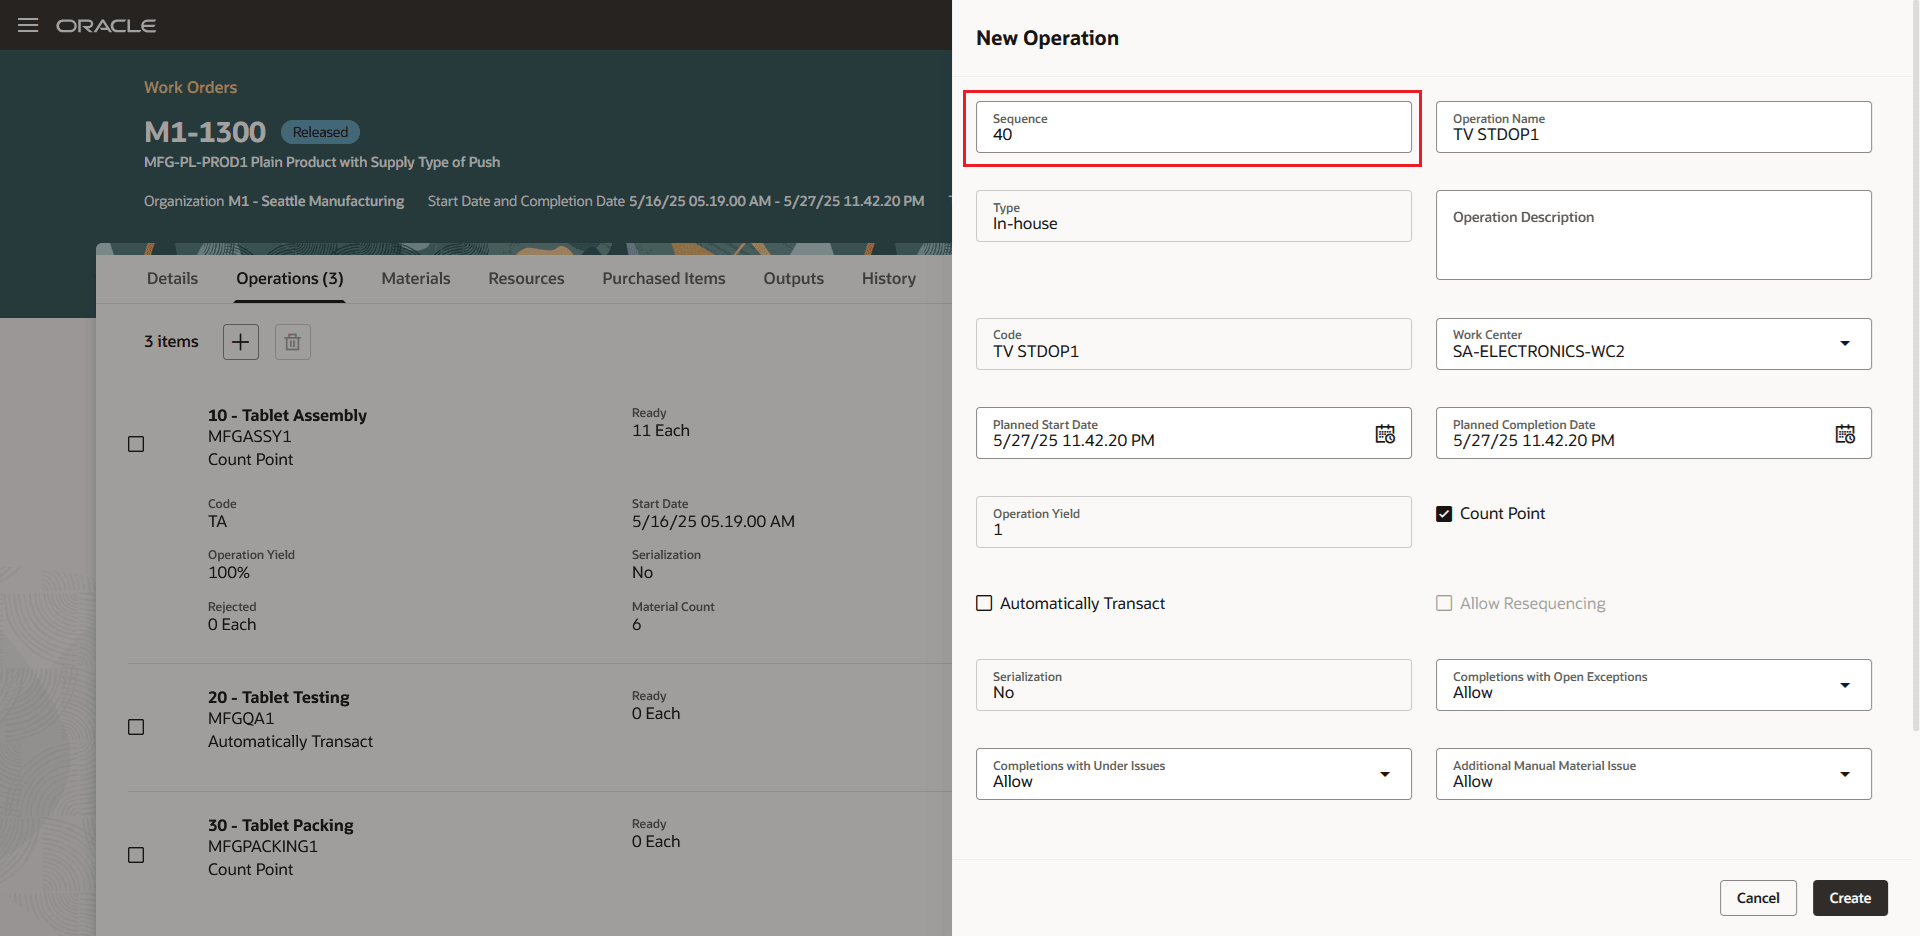This screenshot has height=936, width=1920.
Task: Open the History tab
Action: pyautogui.click(x=888, y=278)
